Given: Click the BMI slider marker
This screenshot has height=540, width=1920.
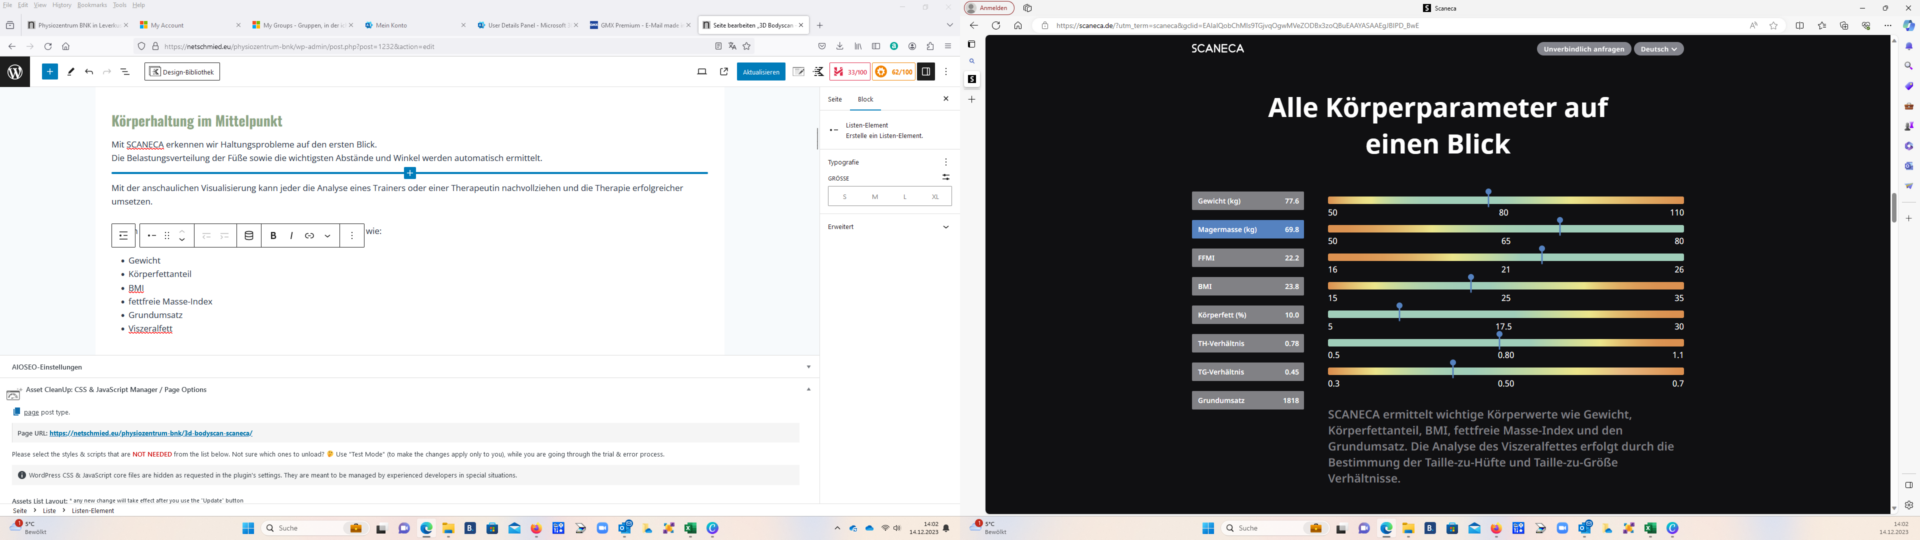Looking at the screenshot, I should 1471,282.
